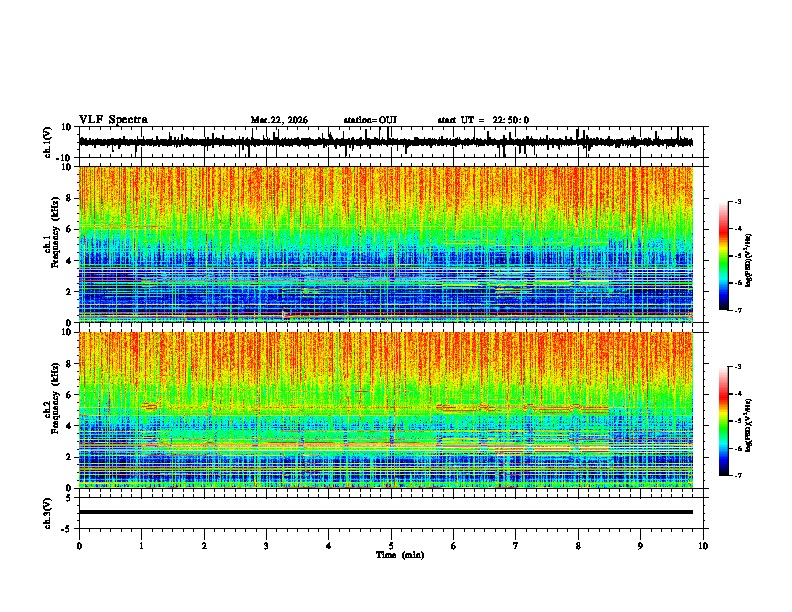Click the "ch.3(V)" axis label
Screen dimensions: 792x612
point(48,513)
